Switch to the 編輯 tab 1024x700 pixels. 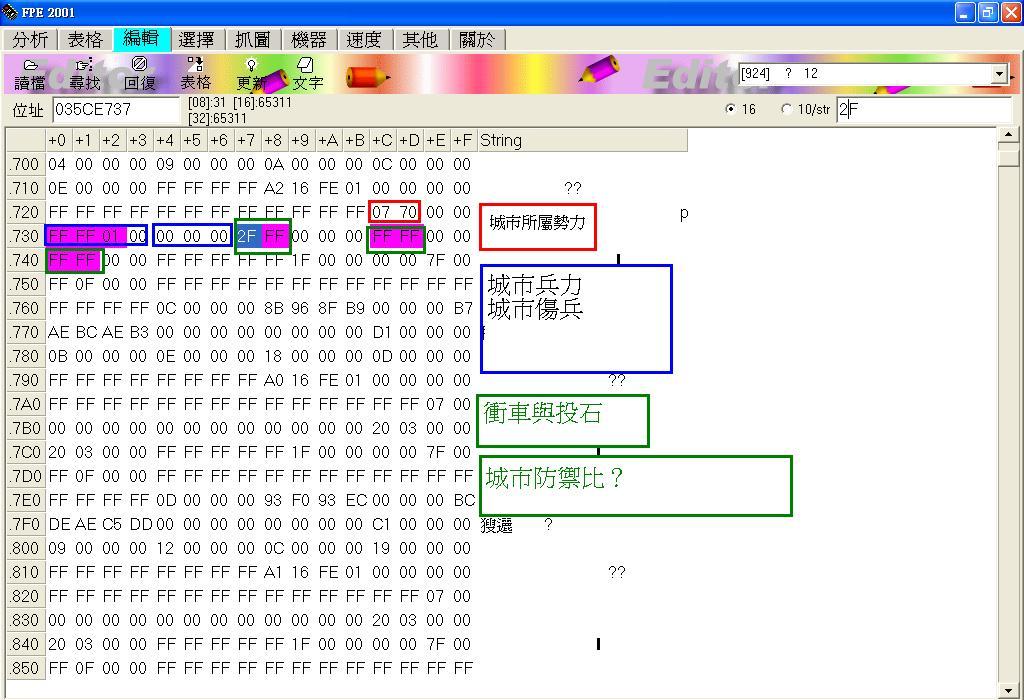click(141, 39)
